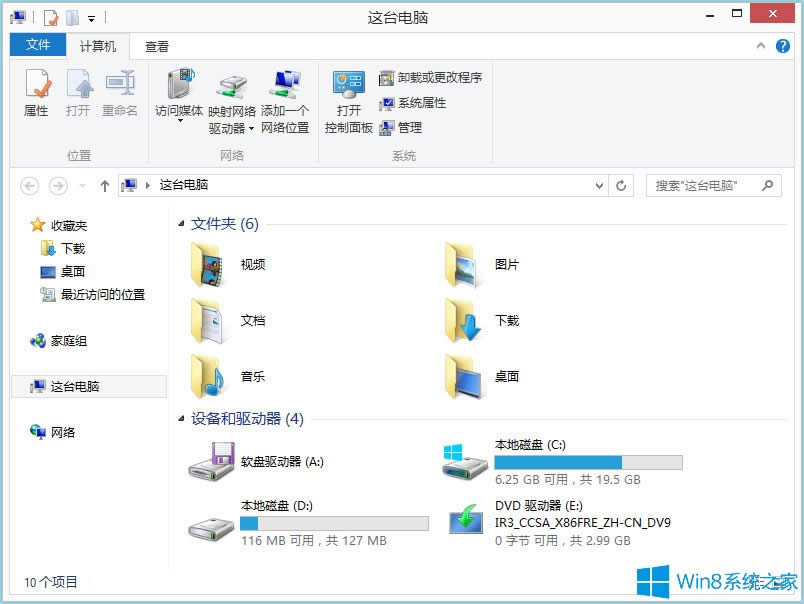Viewport: 804px width, 604px height.
Task: Click the Help question-mark icon
Action: [x=782, y=45]
